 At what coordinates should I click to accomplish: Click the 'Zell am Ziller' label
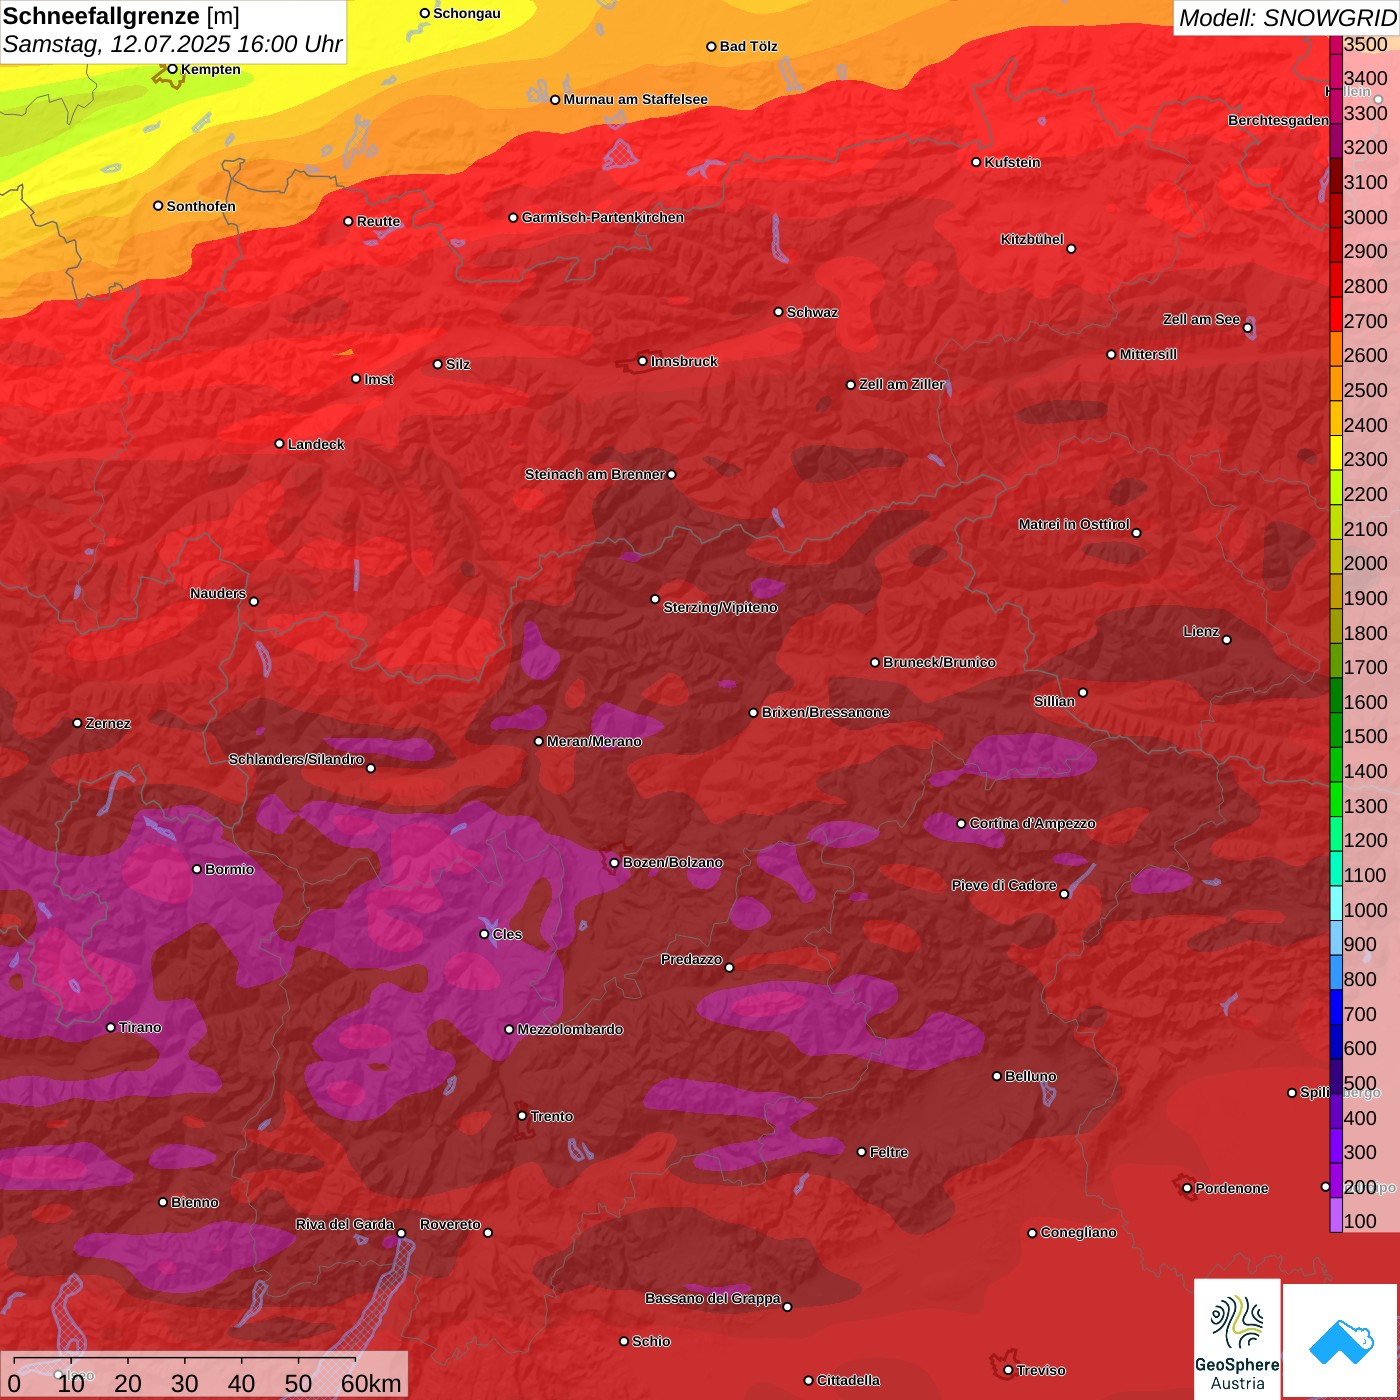pos(902,384)
